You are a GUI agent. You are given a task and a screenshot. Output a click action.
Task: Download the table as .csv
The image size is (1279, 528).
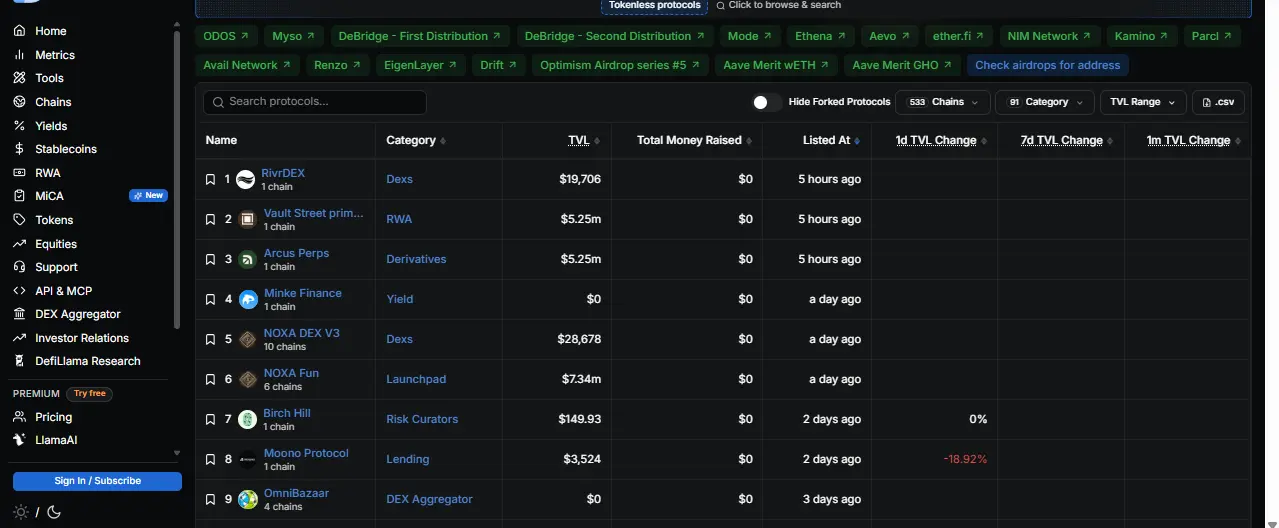(x=1218, y=102)
